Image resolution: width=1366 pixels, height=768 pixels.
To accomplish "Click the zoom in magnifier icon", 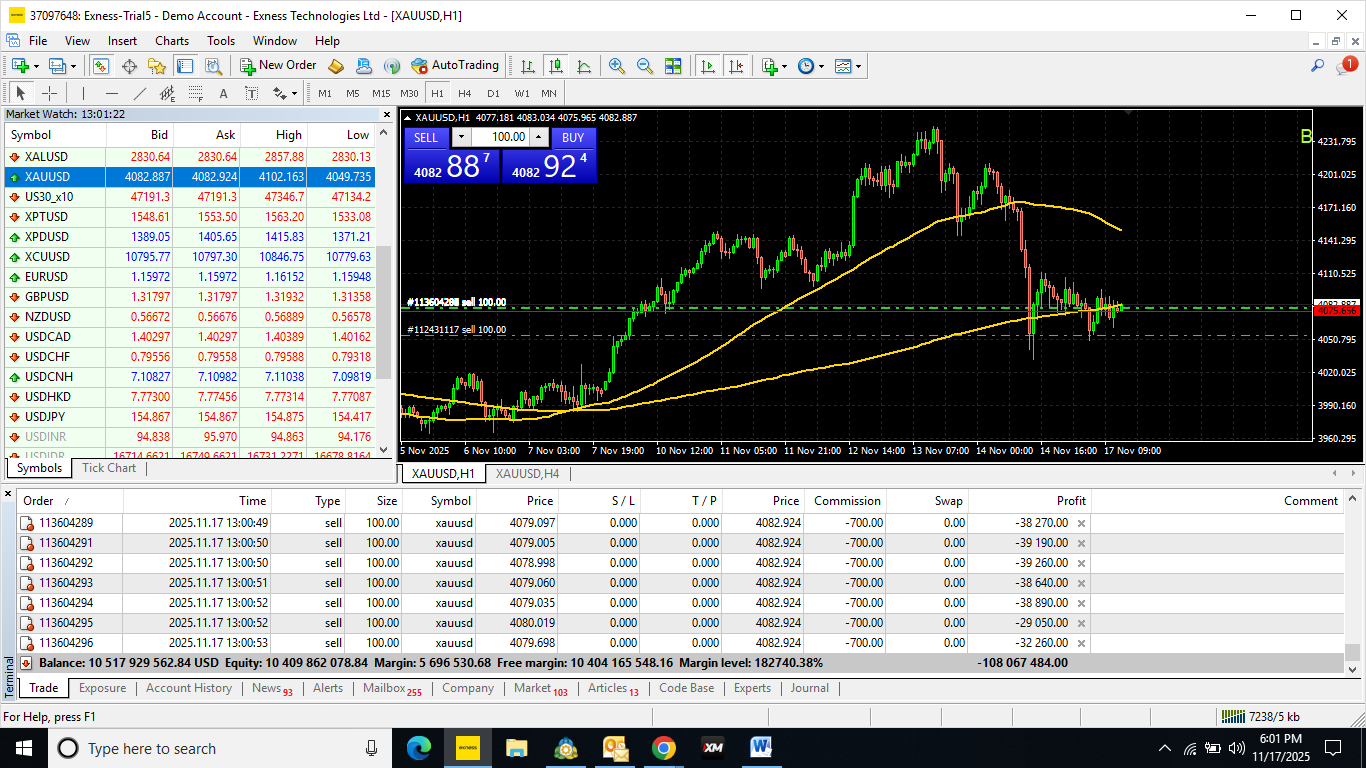I will coord(617,66).
